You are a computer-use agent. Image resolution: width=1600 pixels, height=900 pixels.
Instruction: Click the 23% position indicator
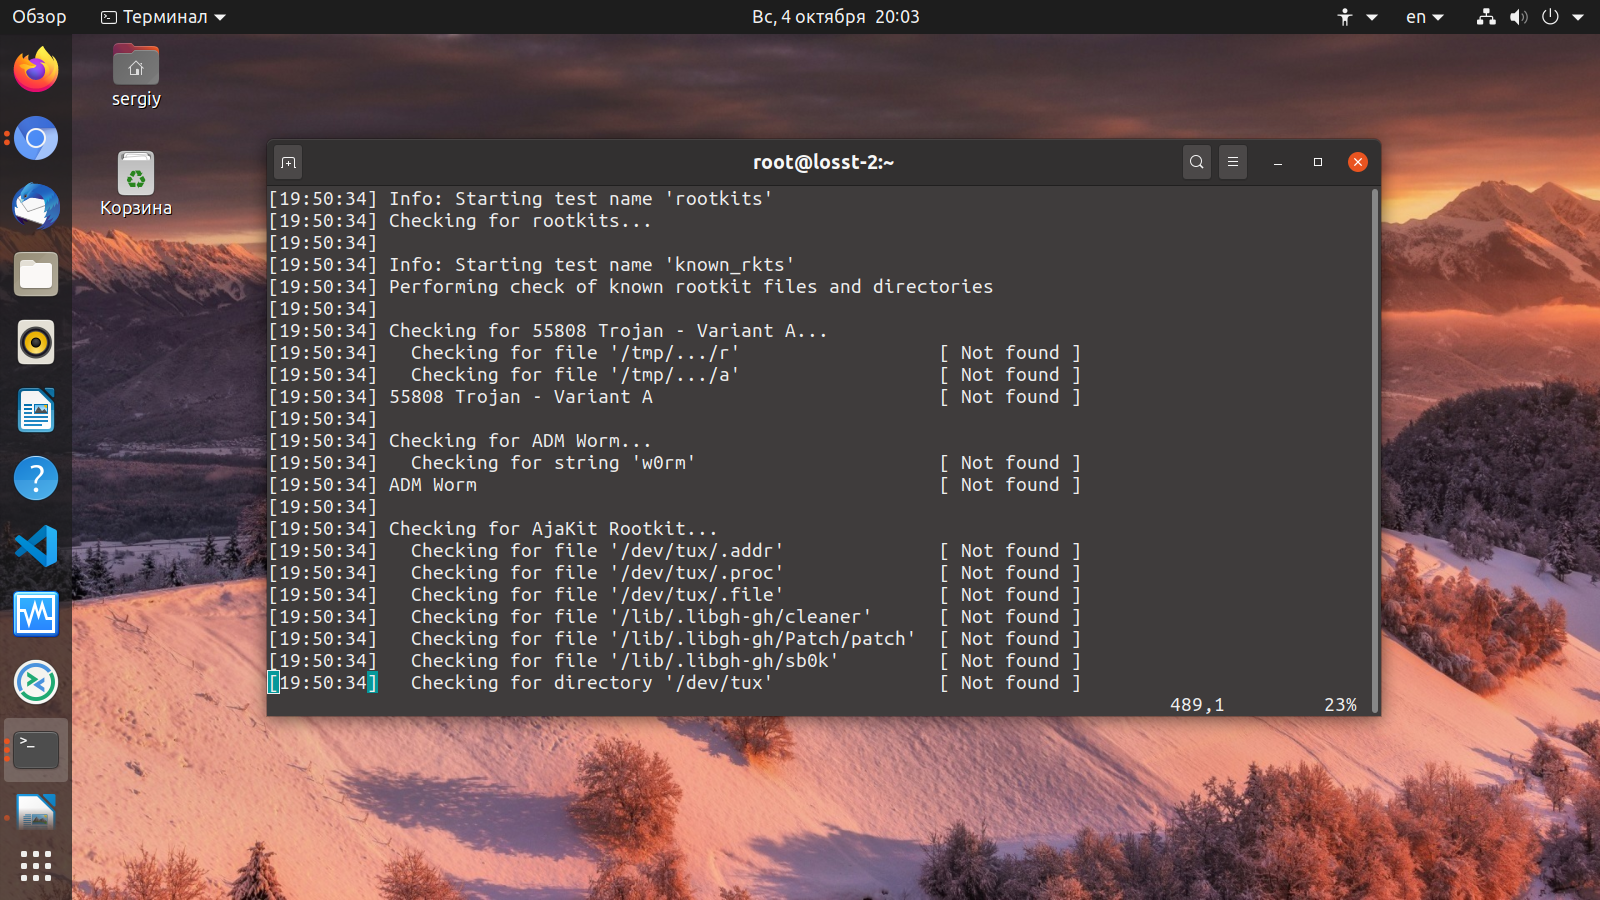[1340, 705]
